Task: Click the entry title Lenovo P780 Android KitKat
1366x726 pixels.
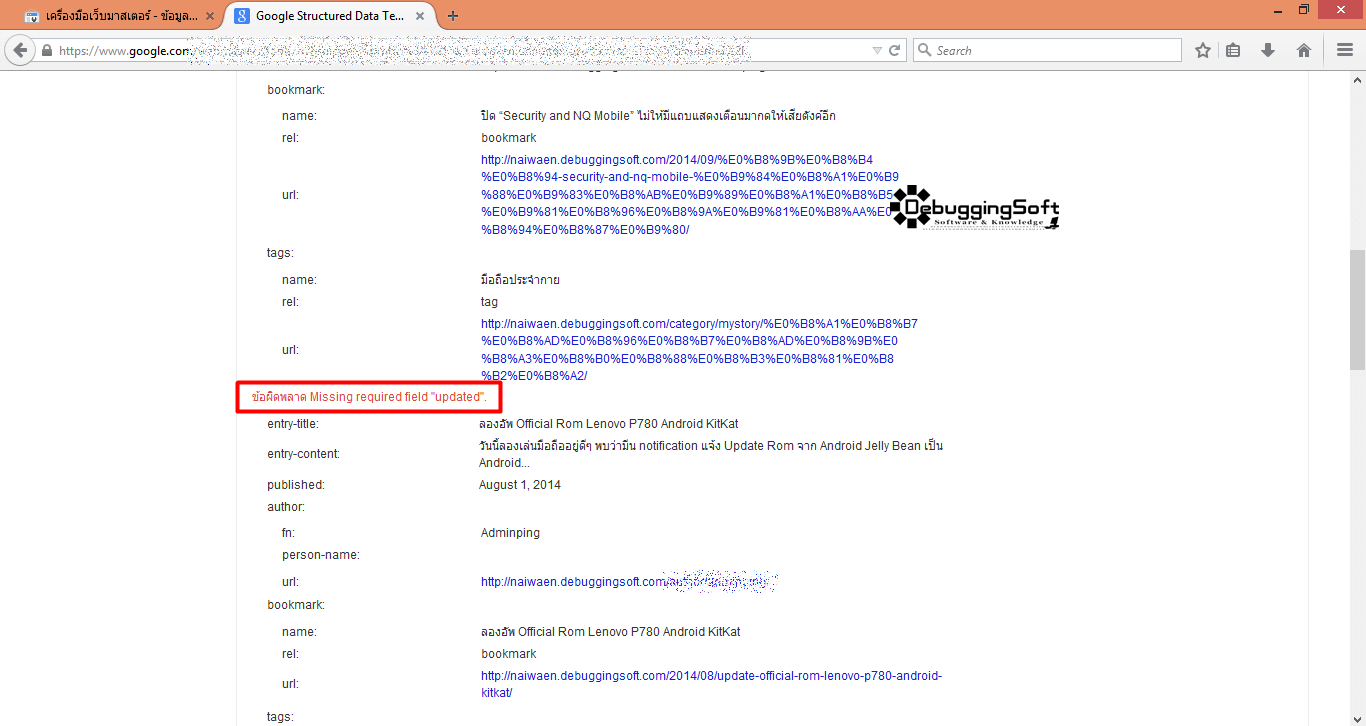Action: pyautogui.click(x=609, y=424)
